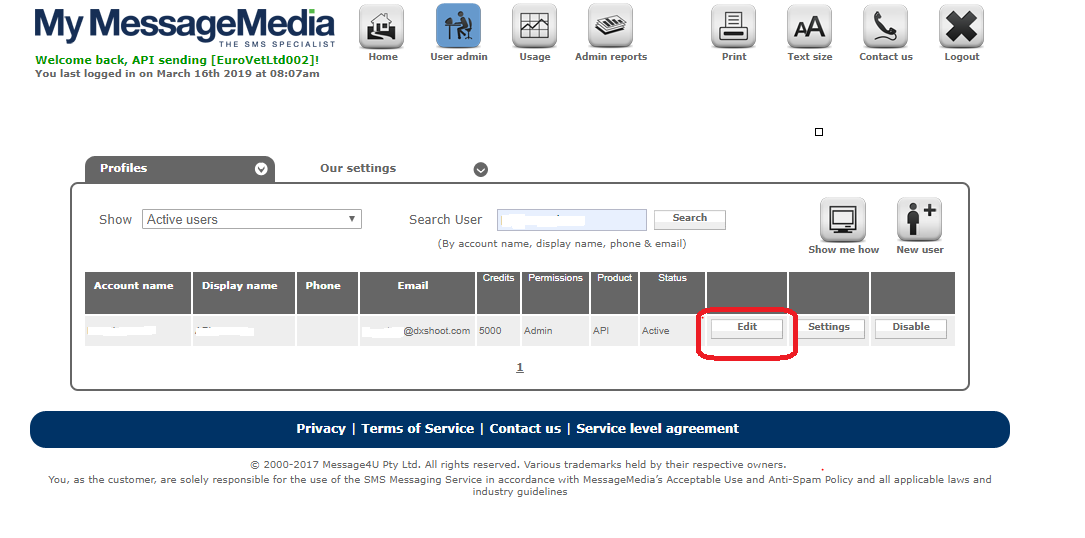1085x538 pixels.
Task: Click the Credits column header
Action: point(498,292)
